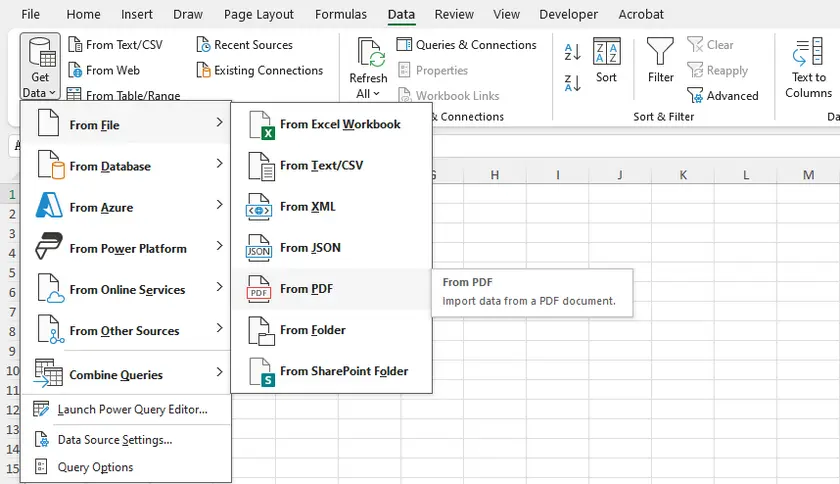Screen dimensions: 840x484
Task: Launch Power Query Editor
Action: (x=126, y=409)
